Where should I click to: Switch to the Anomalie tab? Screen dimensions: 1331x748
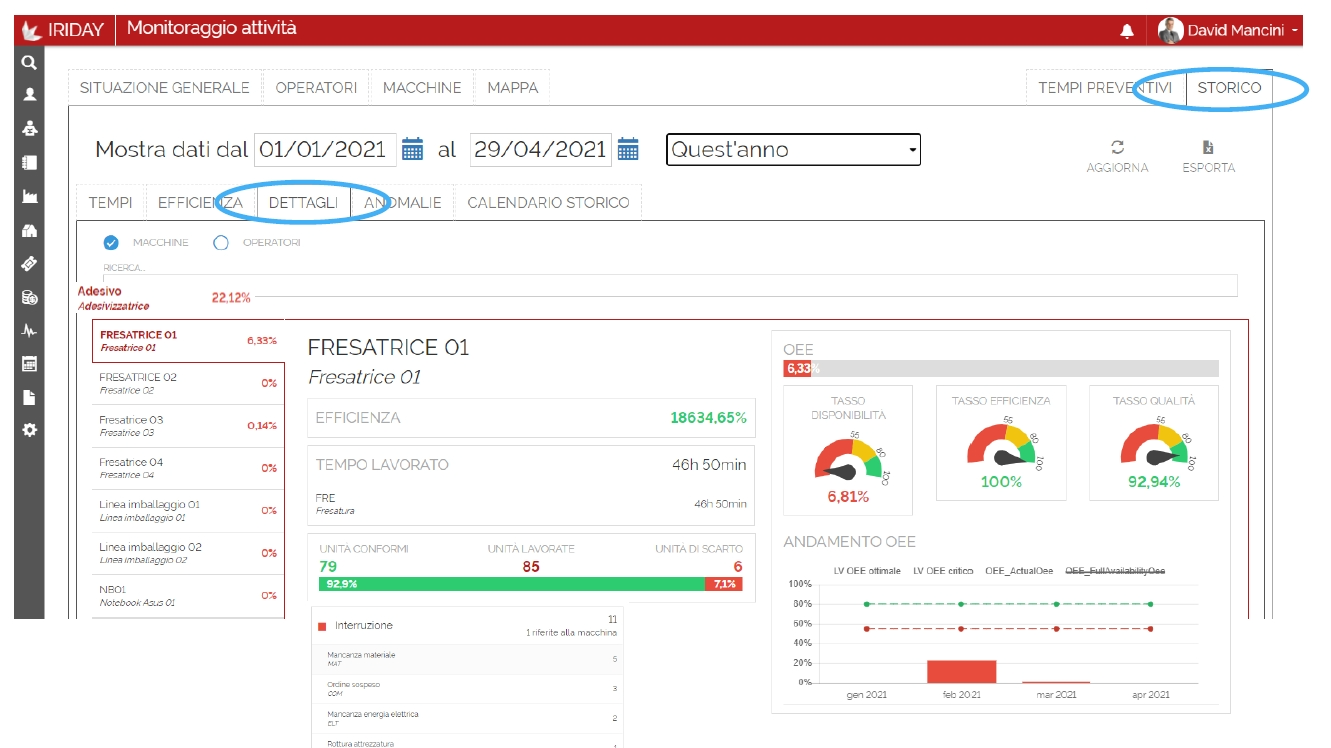[x=403, y=203]
